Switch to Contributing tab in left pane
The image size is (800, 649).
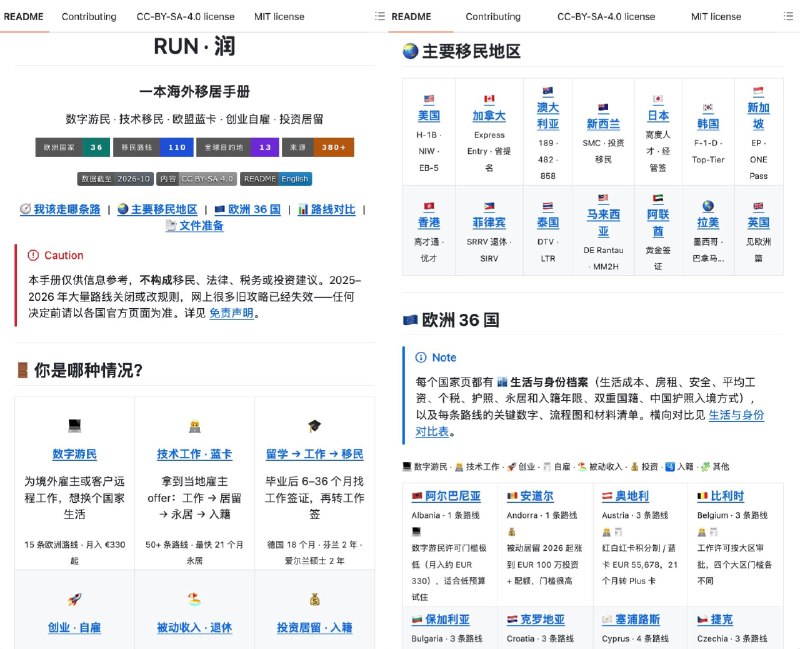89,16
